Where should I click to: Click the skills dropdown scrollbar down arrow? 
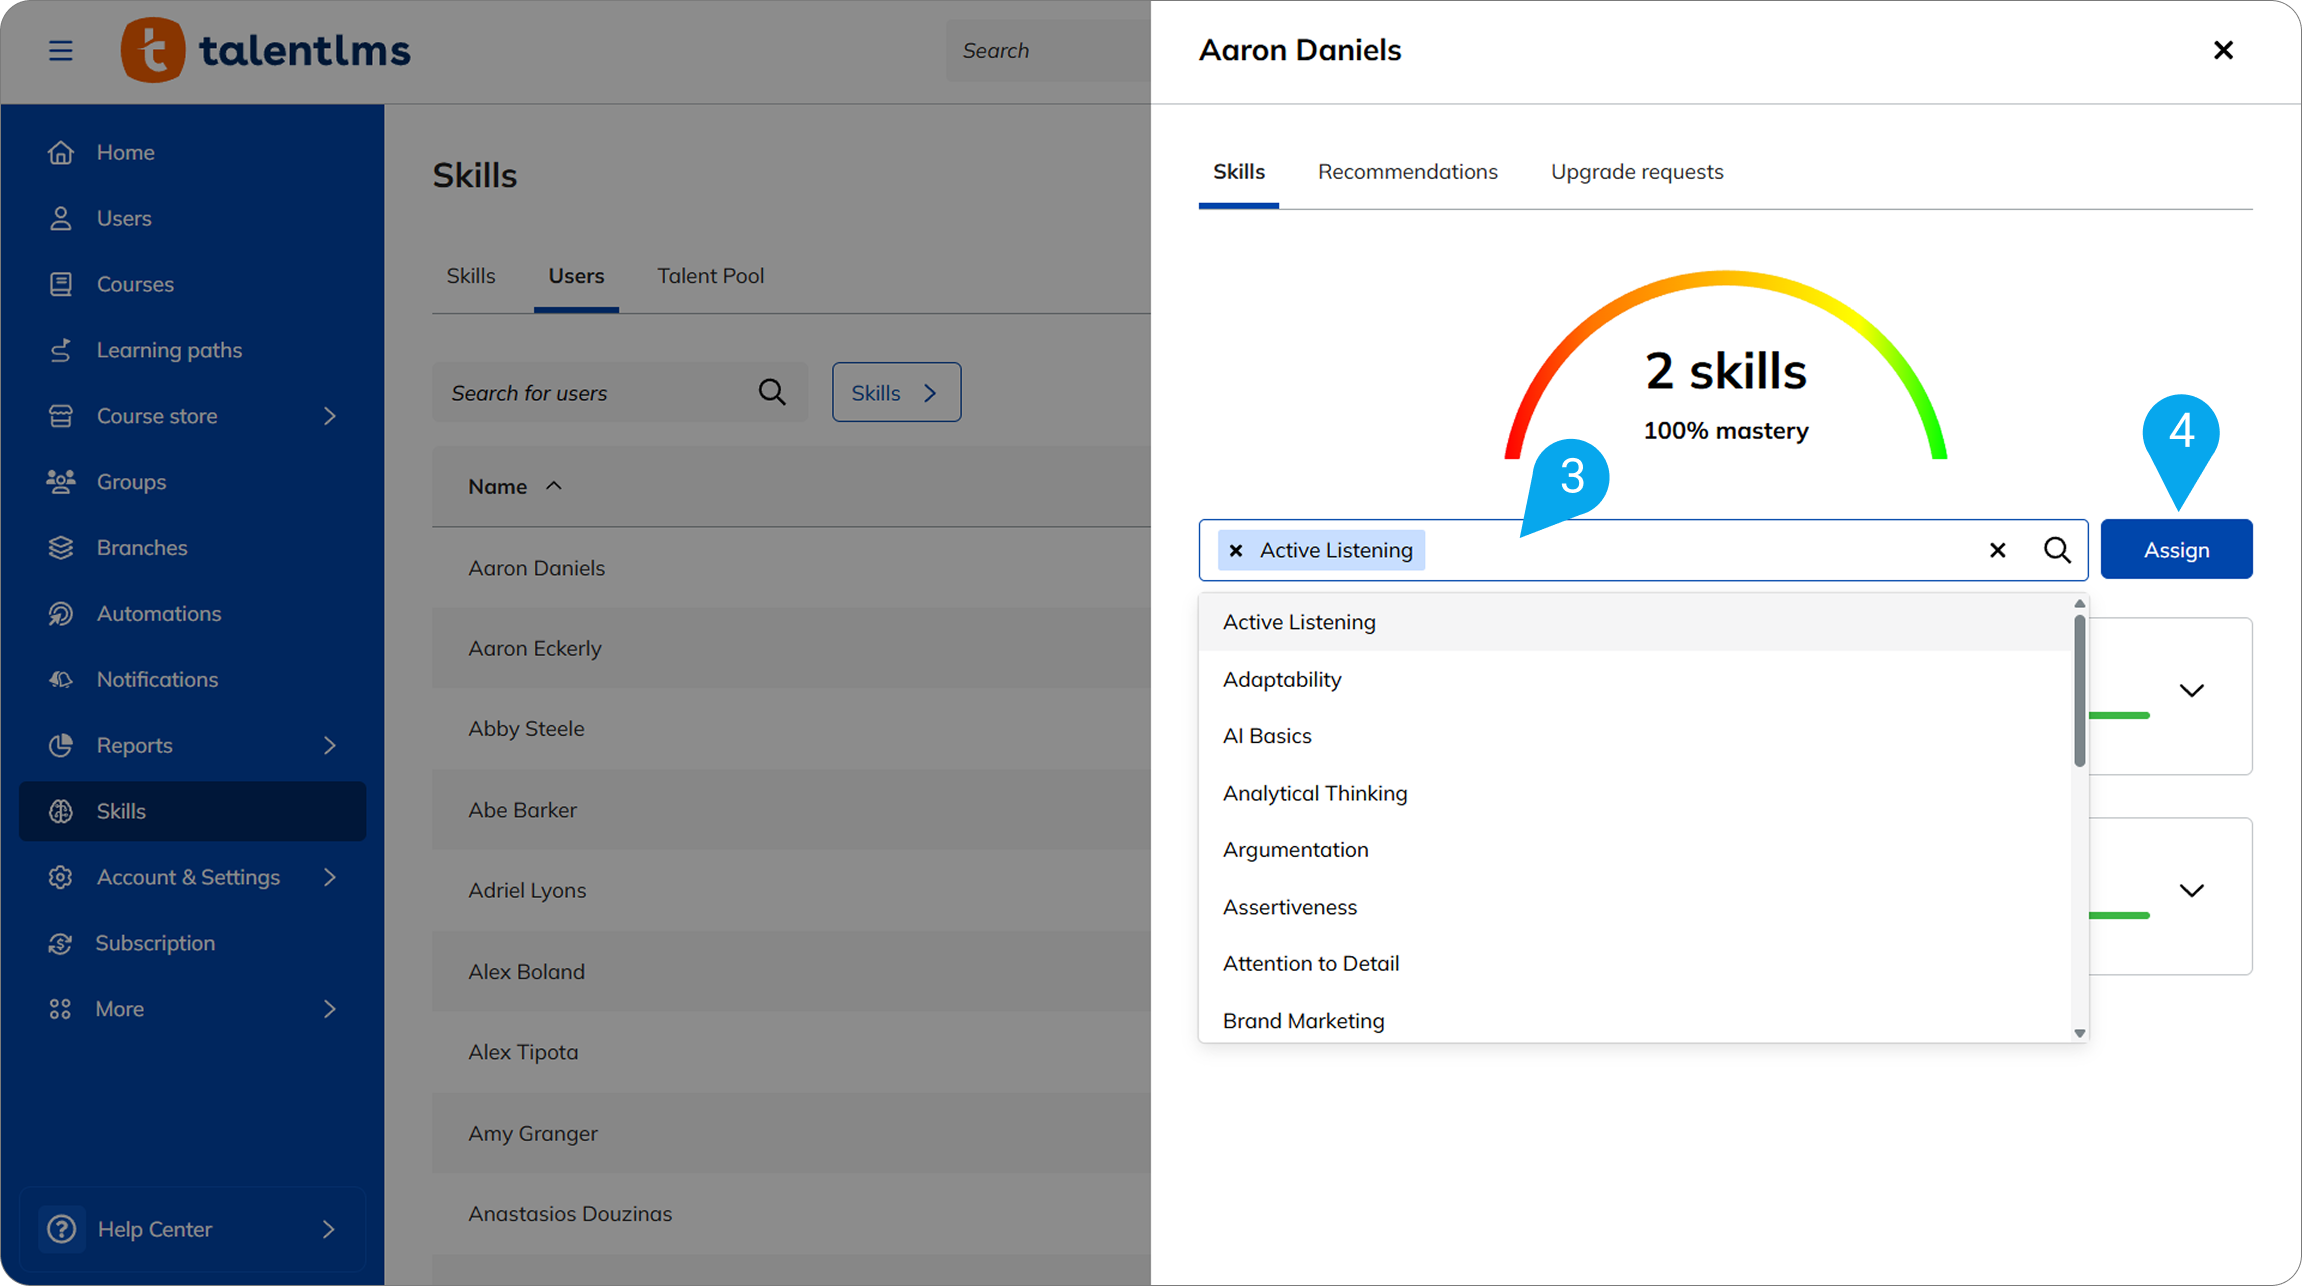(x=2079, y=1033)
